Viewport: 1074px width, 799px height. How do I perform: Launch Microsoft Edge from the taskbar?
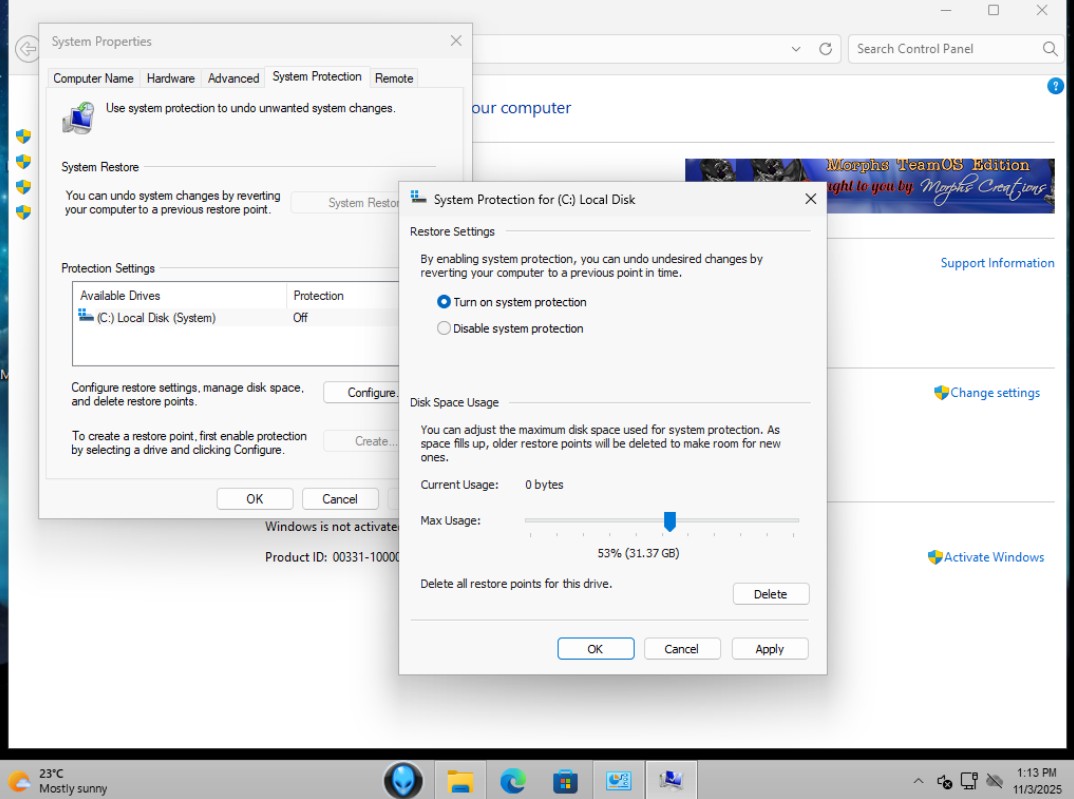(512, 781)
